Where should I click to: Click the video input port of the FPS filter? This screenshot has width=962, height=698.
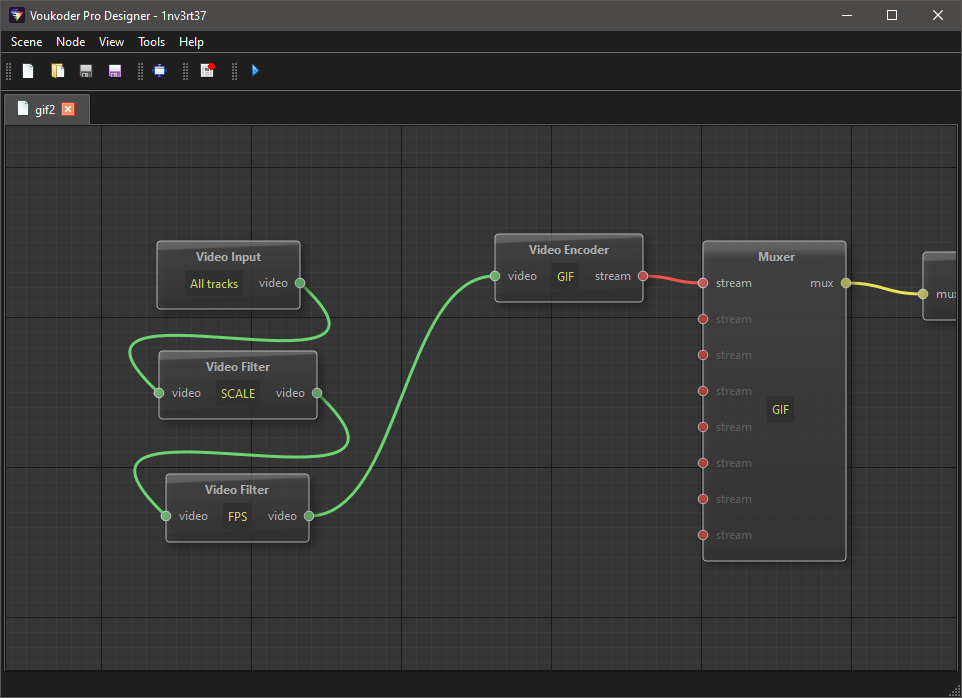pos(166,516)
